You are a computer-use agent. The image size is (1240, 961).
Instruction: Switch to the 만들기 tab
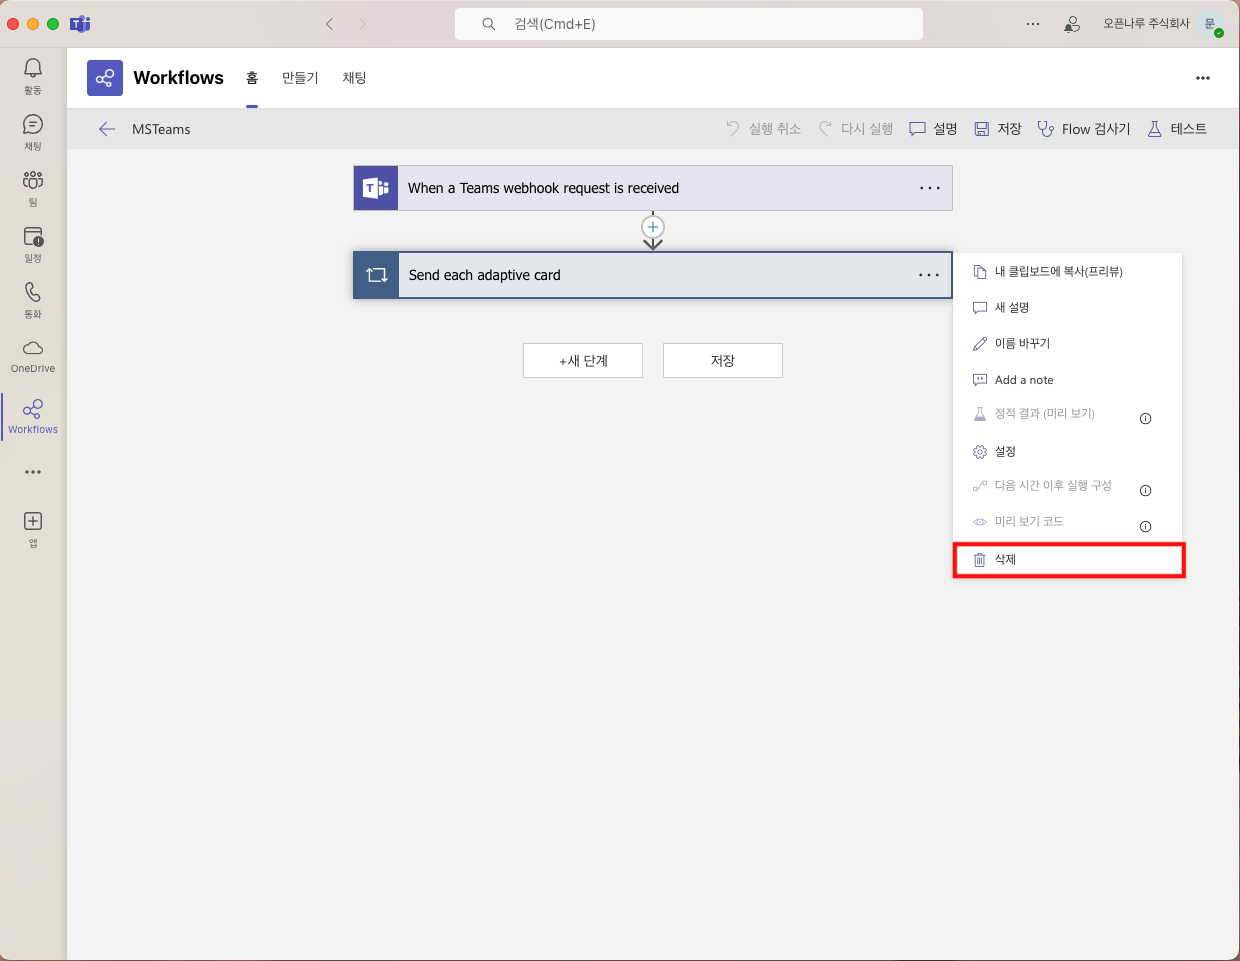300,78
